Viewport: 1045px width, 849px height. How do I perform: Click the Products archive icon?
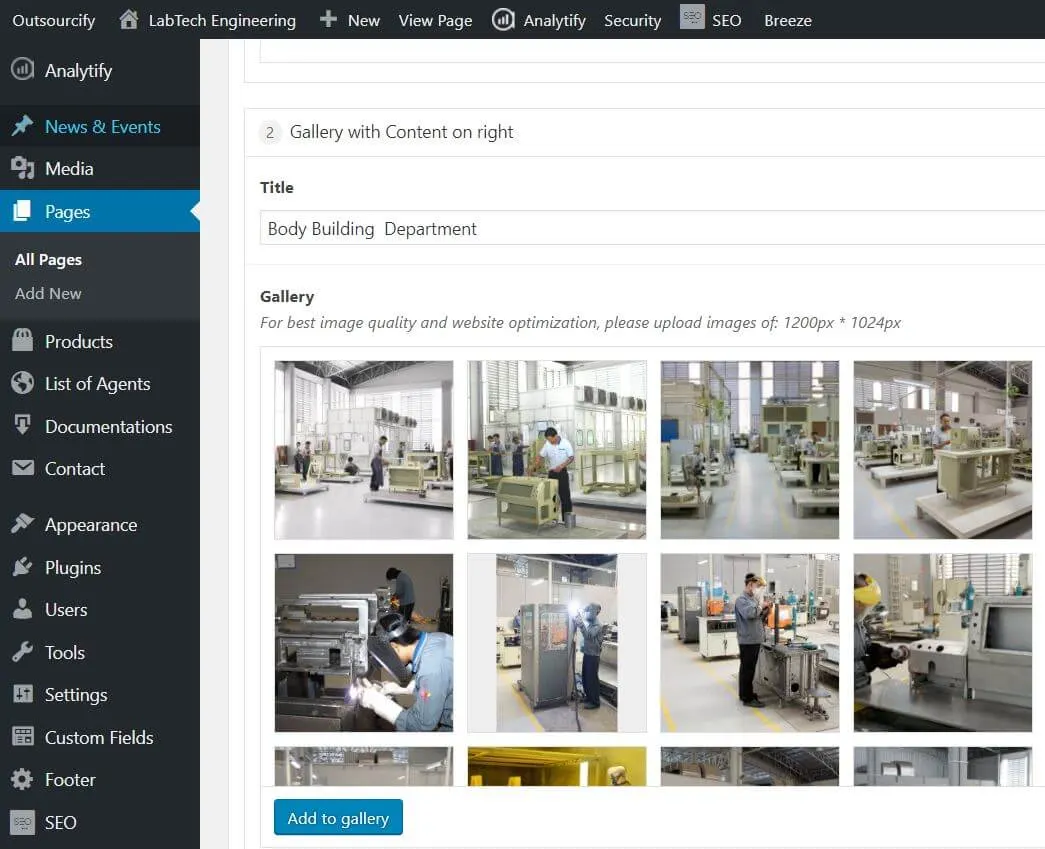(x=22, y=341)
